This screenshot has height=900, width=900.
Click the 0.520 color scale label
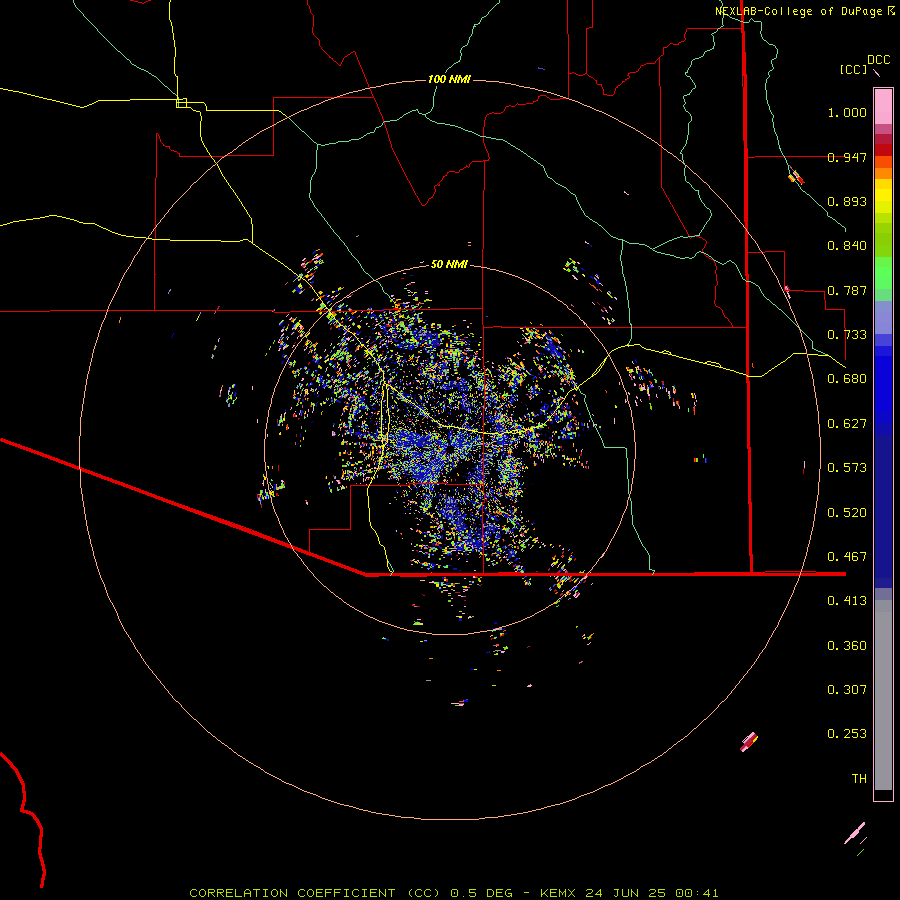847,513
